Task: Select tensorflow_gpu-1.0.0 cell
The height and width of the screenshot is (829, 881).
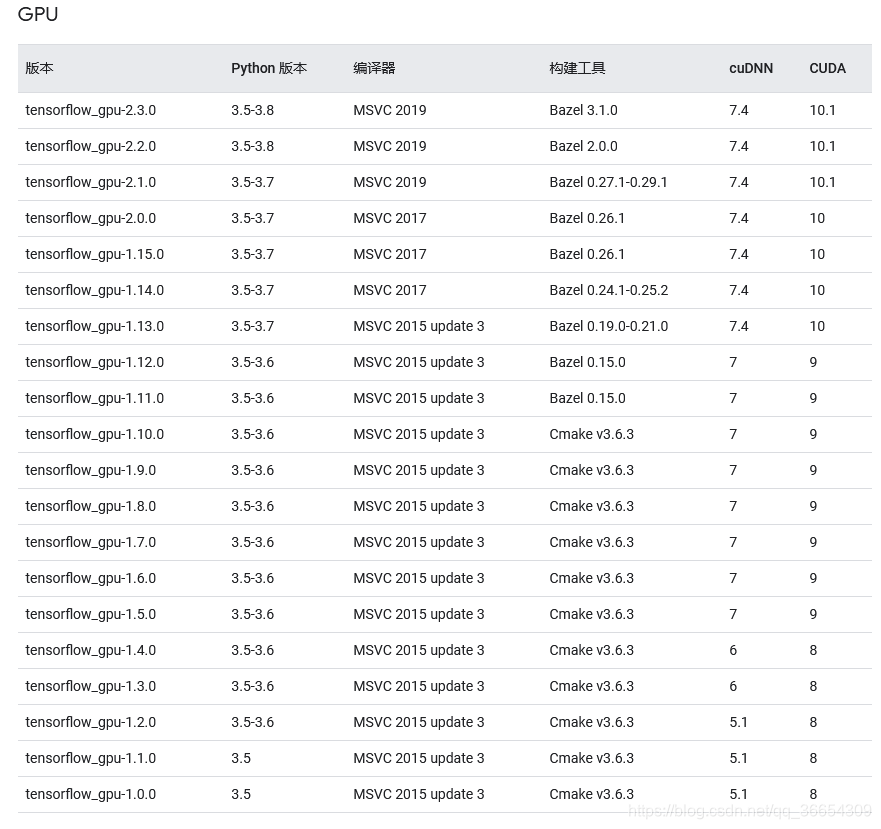Action: coord(90,794)
